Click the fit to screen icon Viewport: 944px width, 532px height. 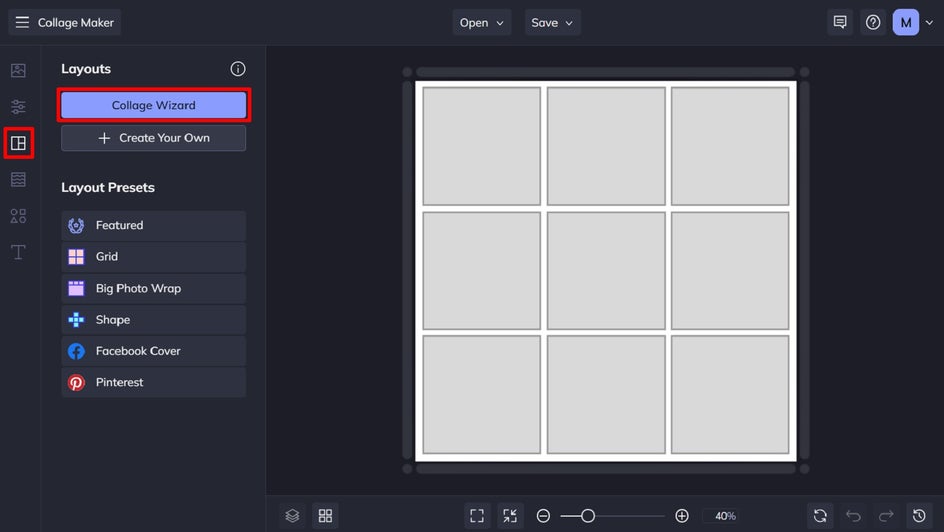[477, 516]
